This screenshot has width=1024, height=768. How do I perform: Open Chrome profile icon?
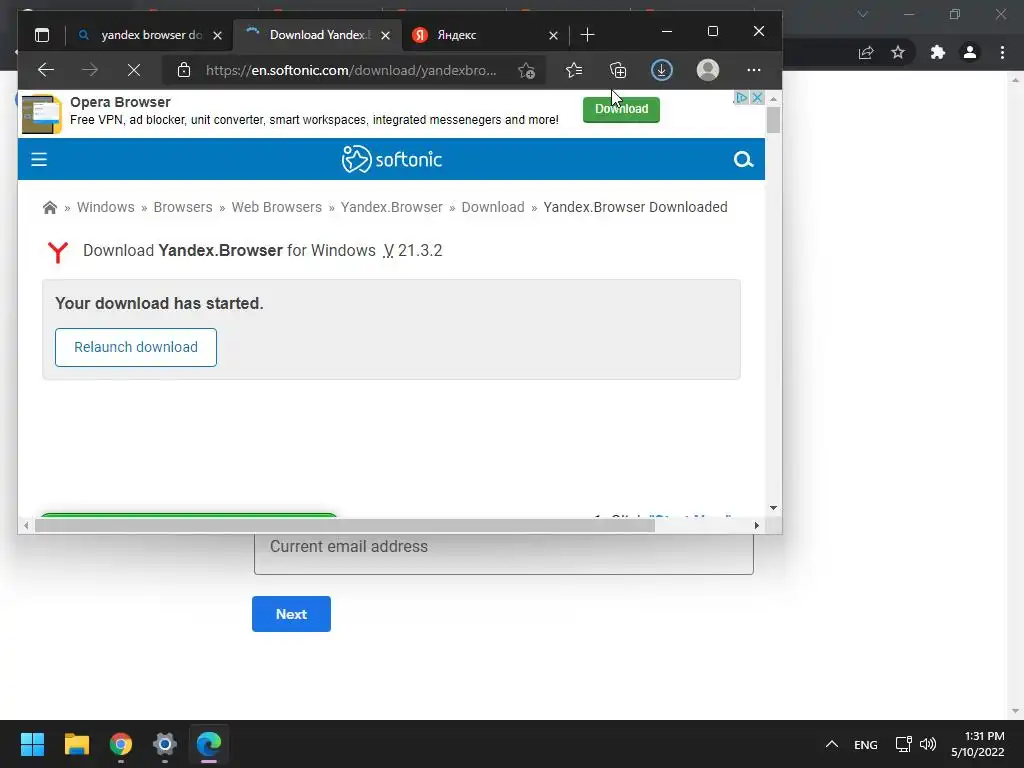point(970,52)
